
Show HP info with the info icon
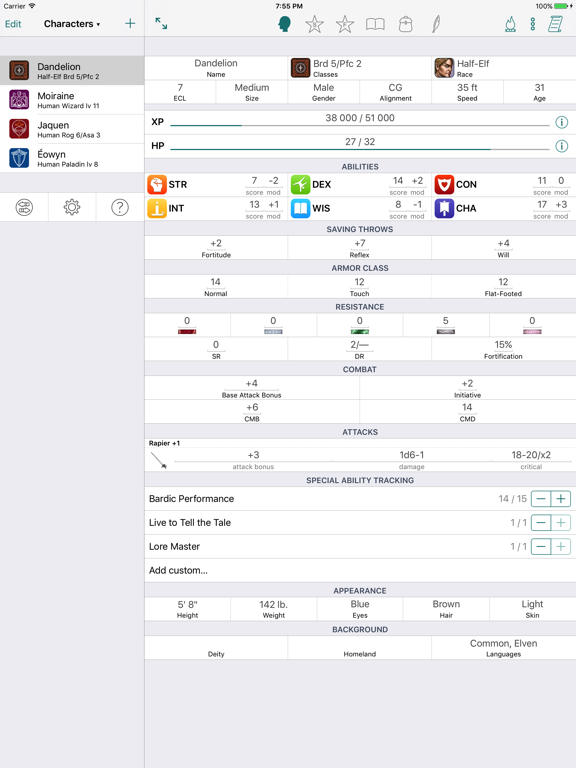(x=562, y=146)
